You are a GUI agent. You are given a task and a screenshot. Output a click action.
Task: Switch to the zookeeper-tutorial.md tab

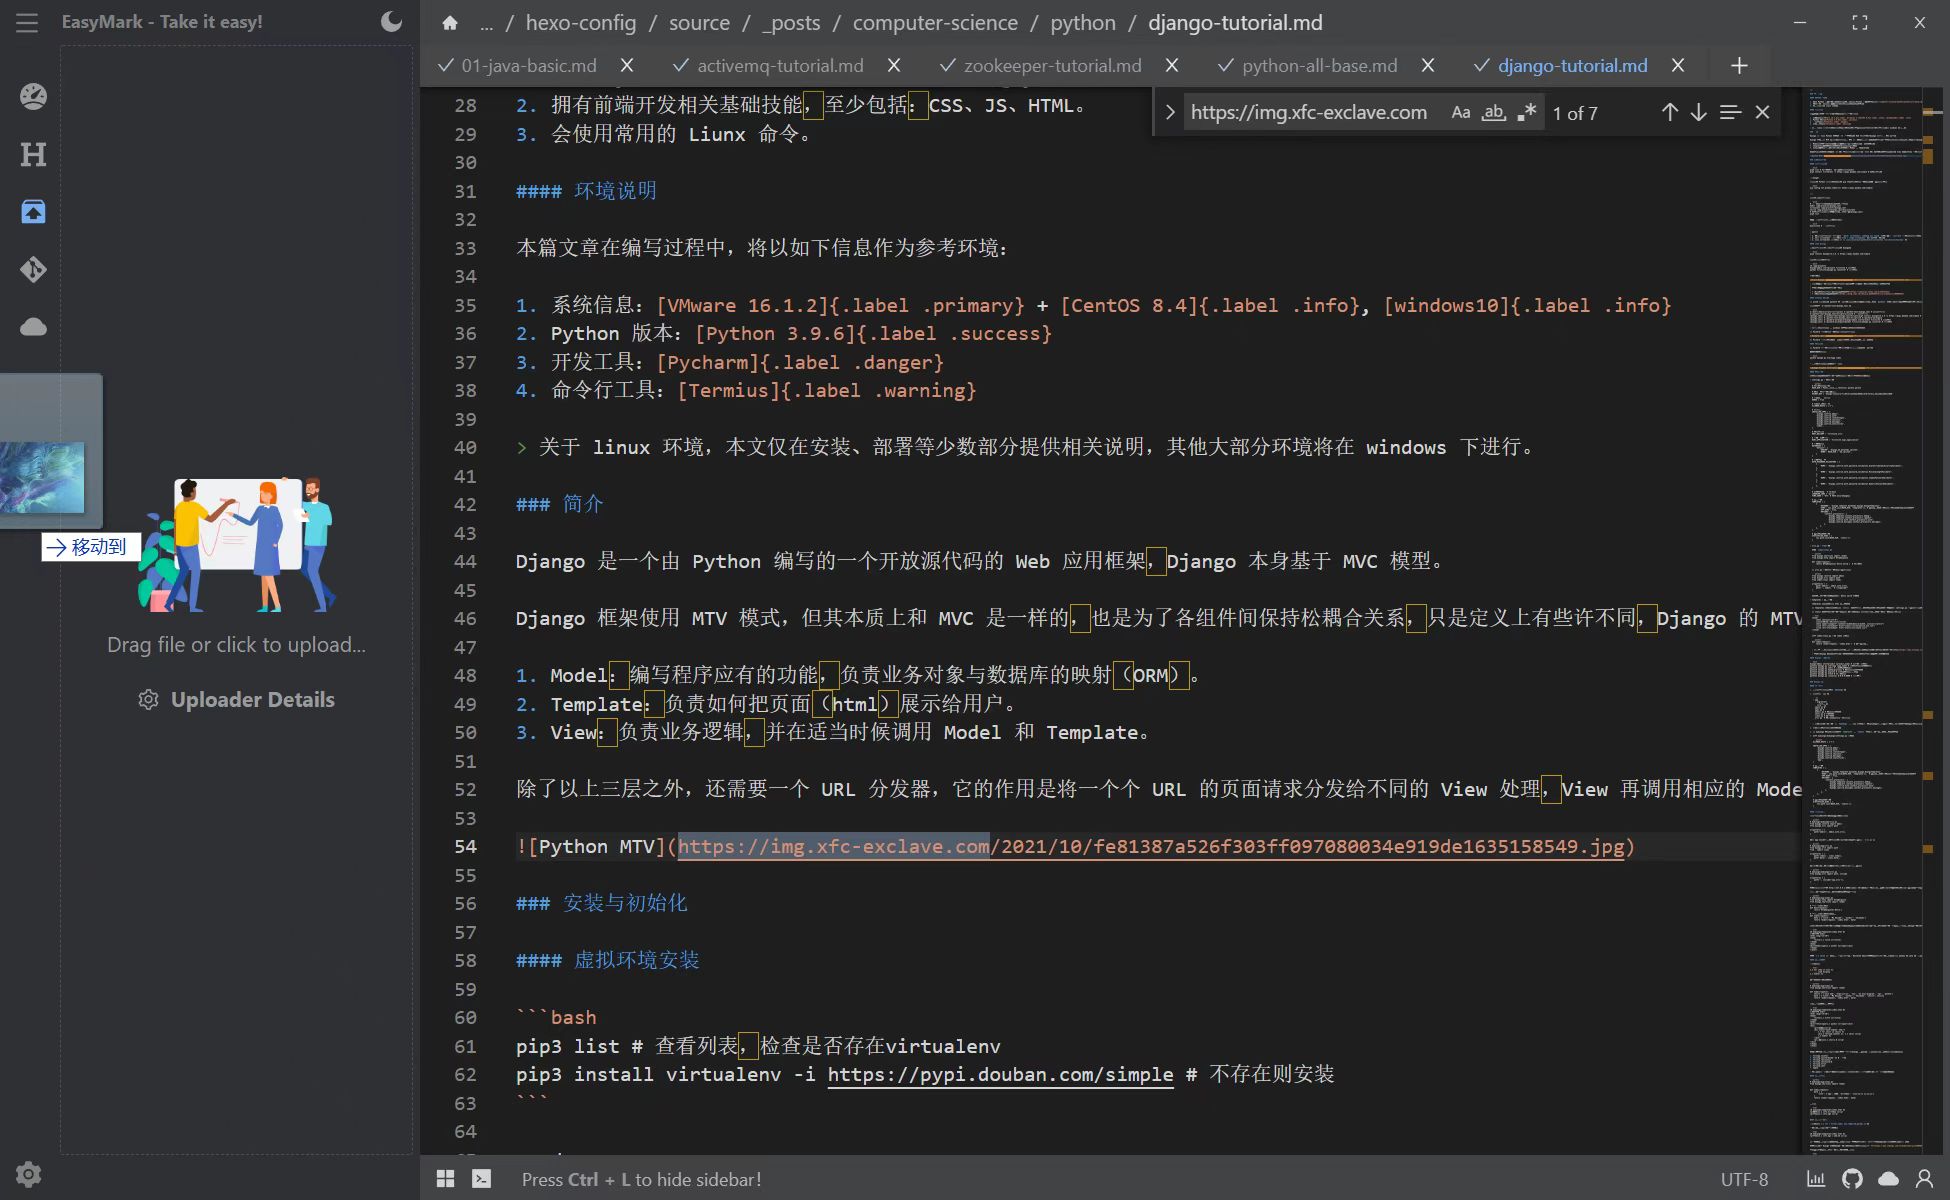pos(1052,65)
